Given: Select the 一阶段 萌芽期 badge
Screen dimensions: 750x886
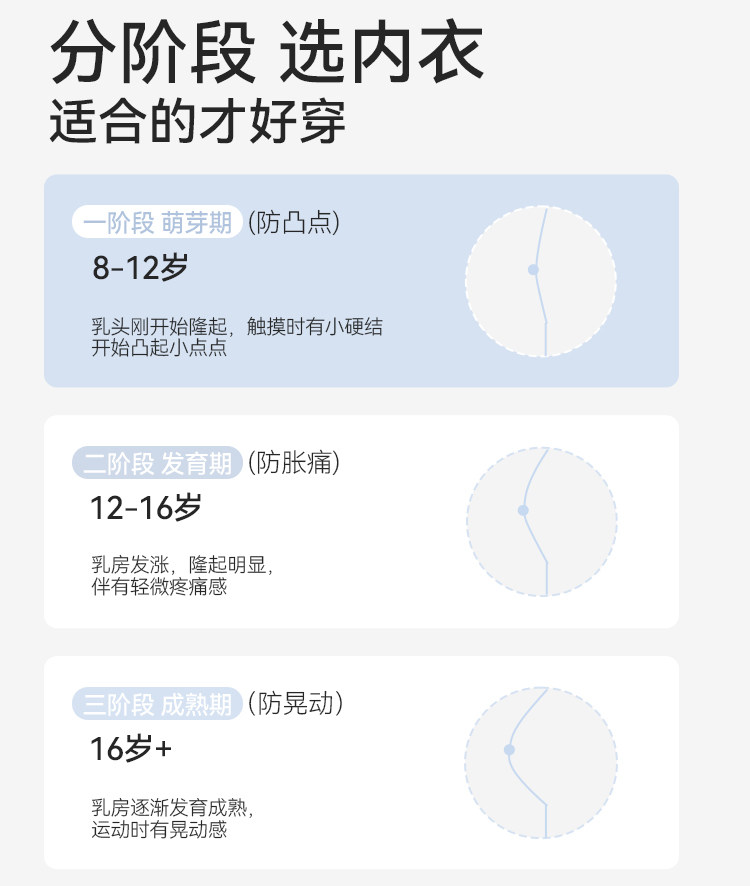Looking at the screenshot, I should click(x=157, y=223).
